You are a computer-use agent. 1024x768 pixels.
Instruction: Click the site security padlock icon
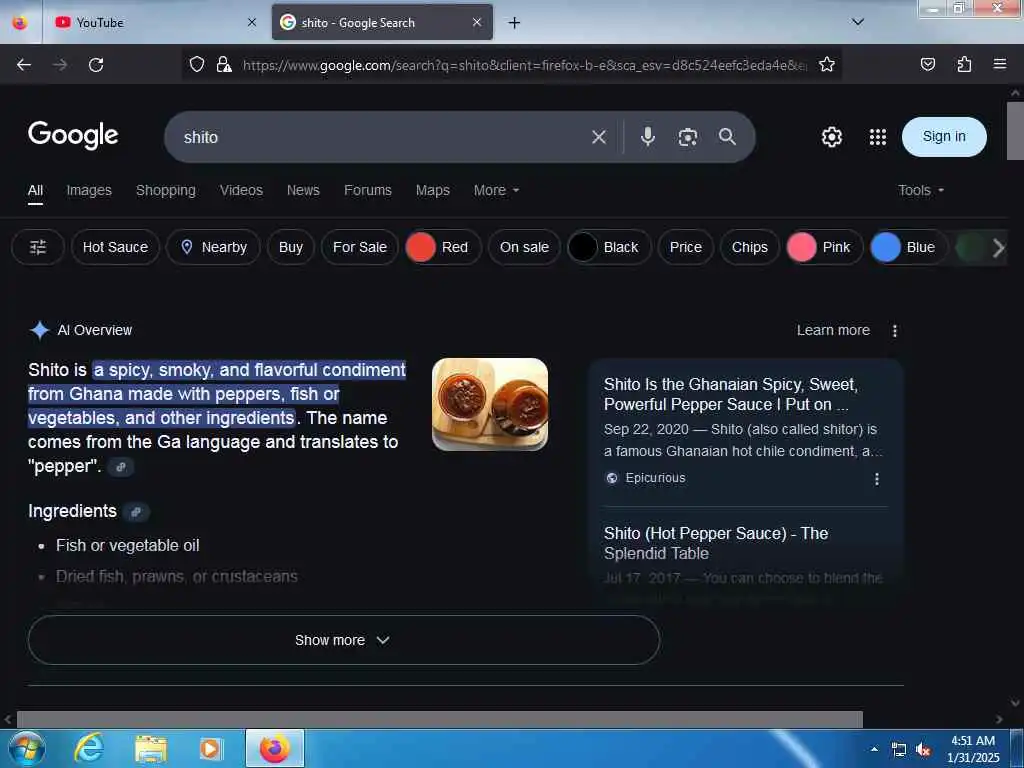(x=224, y=64)
